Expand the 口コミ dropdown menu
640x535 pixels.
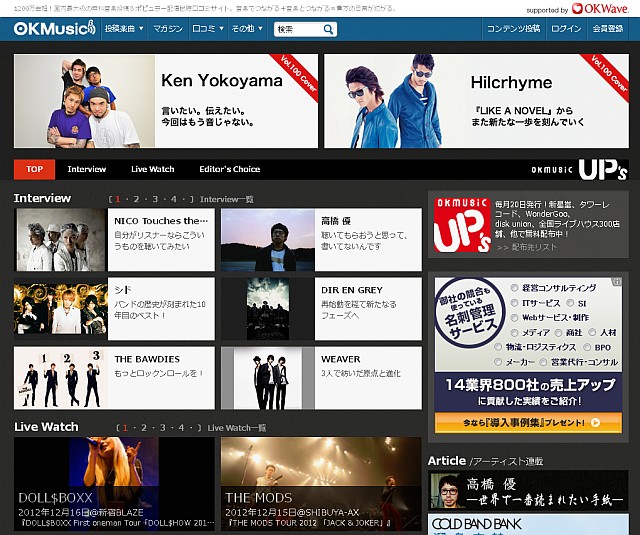208,29
